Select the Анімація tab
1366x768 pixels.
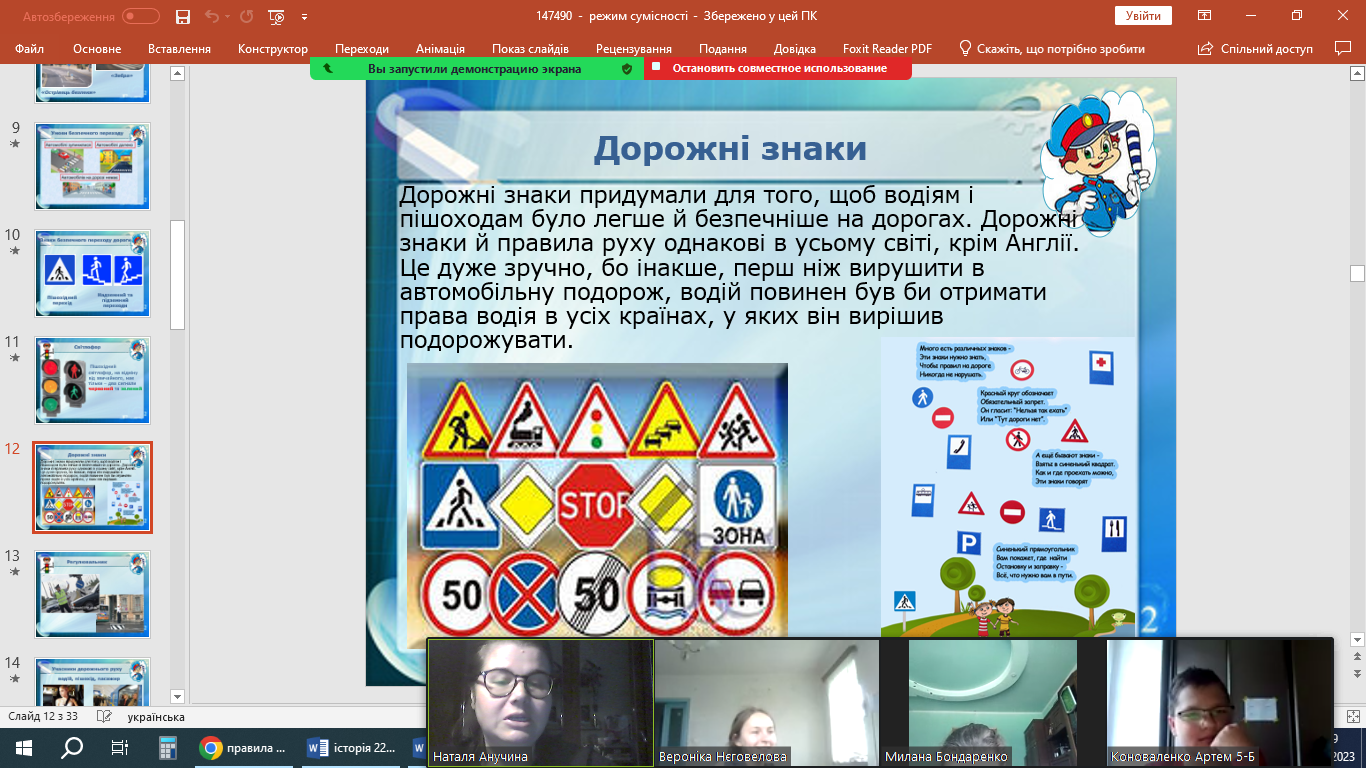440,48
